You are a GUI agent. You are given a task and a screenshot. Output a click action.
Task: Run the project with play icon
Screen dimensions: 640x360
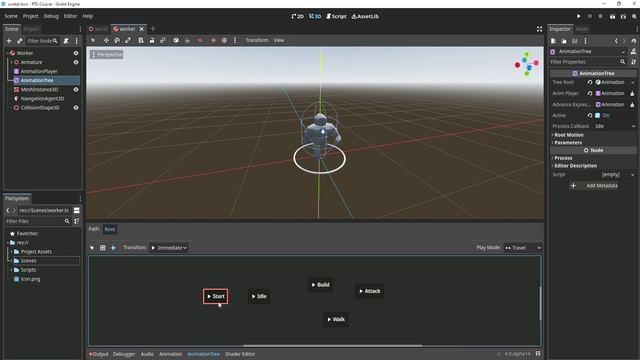coord(578,16)
